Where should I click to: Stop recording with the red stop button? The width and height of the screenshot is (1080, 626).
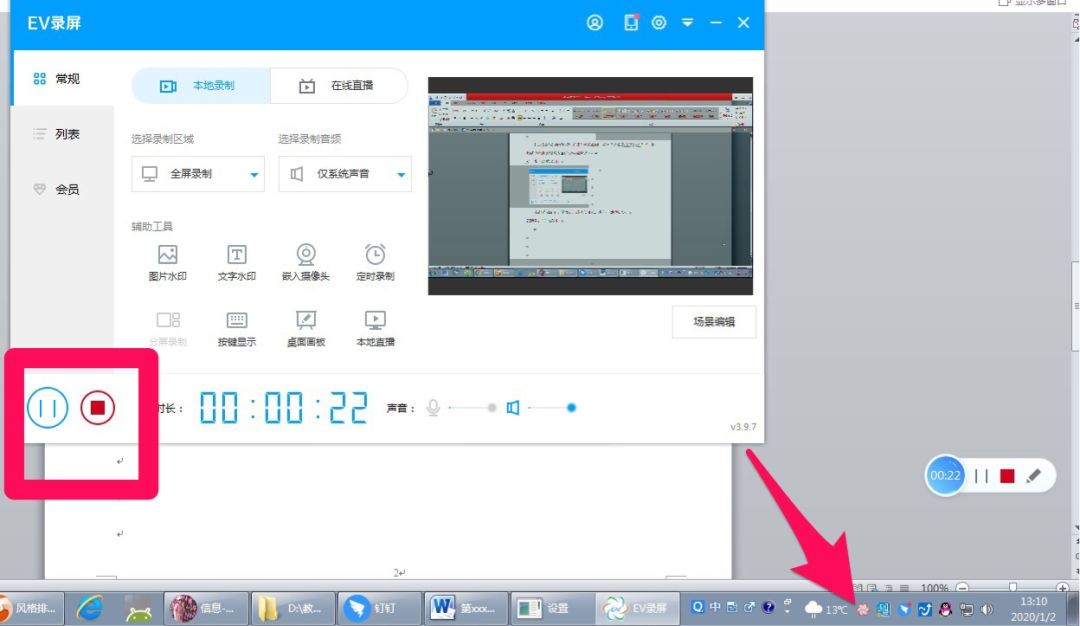click(x=97, y=408)
